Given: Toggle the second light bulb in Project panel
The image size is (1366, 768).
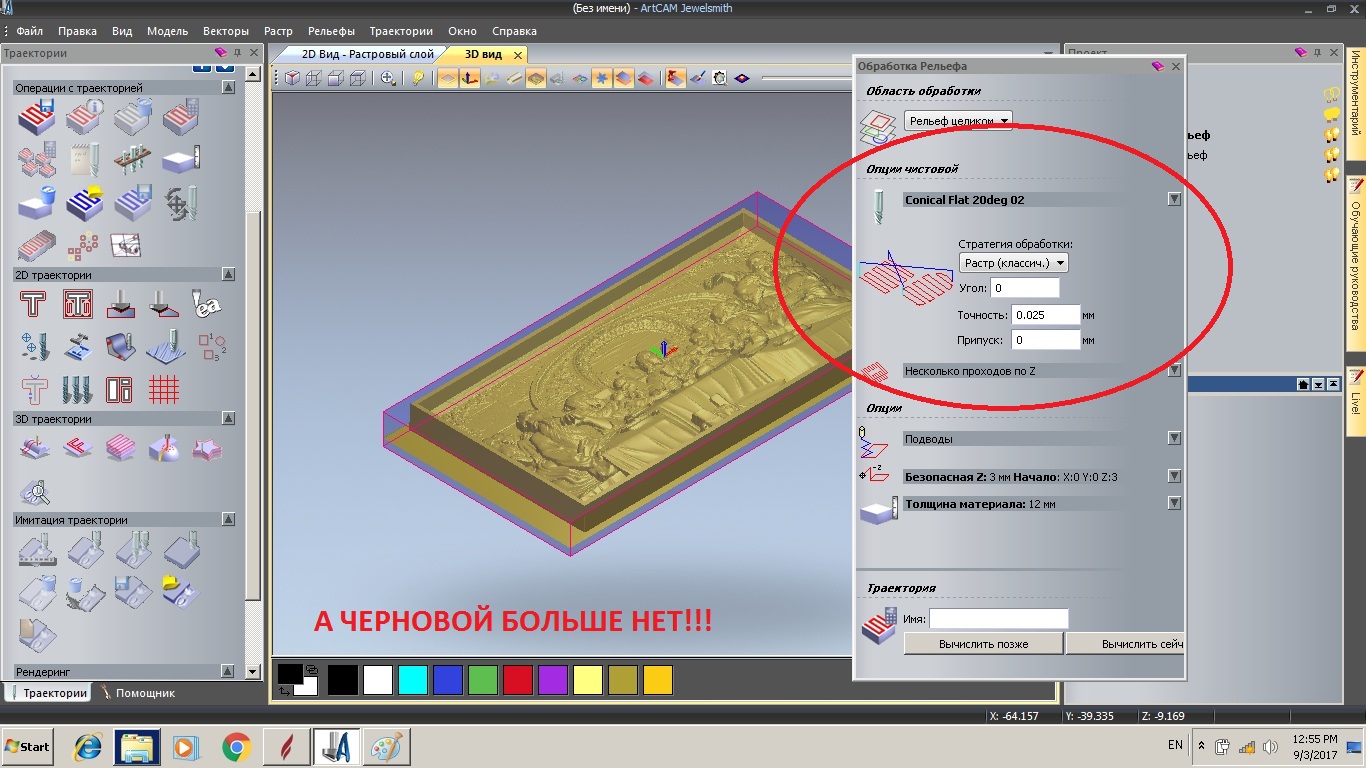Looking at the screenshot, I should (x=1331, y=115).
